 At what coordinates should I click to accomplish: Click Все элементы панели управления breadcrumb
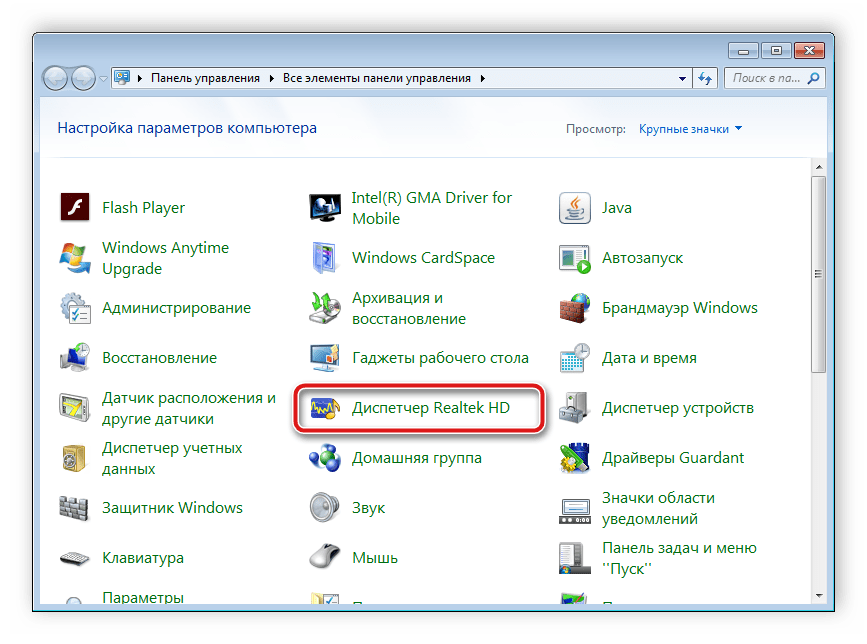tap(379, 78)
